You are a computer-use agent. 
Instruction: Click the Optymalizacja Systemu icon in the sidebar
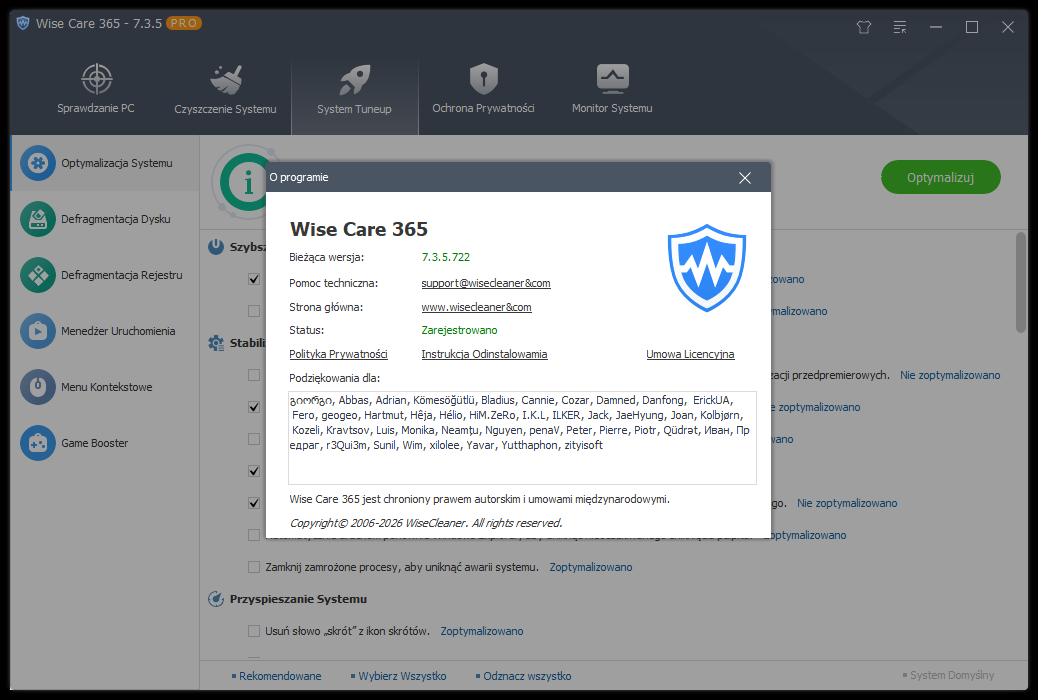tap(38, 163)
